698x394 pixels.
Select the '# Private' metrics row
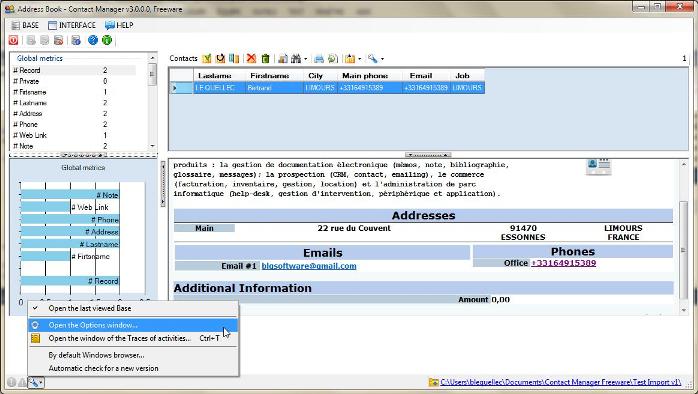pyautogui.click(x=73, y=81)
